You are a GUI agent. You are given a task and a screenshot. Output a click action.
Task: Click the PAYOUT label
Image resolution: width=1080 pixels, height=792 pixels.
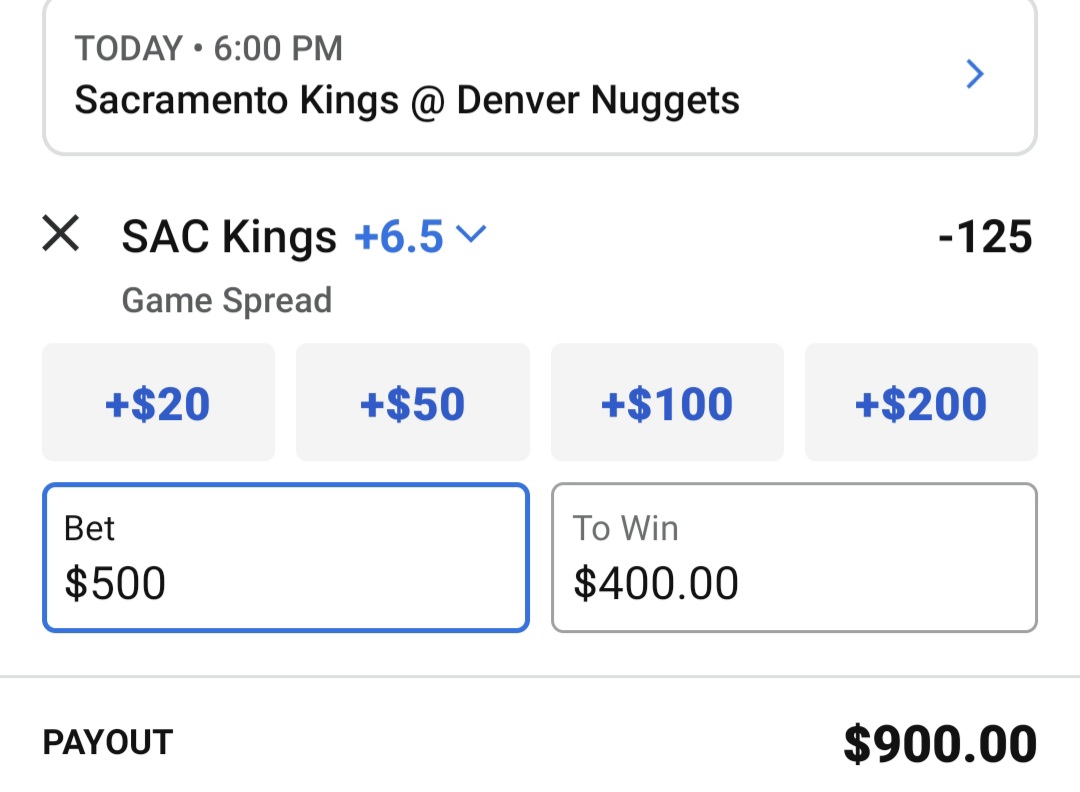108,743
